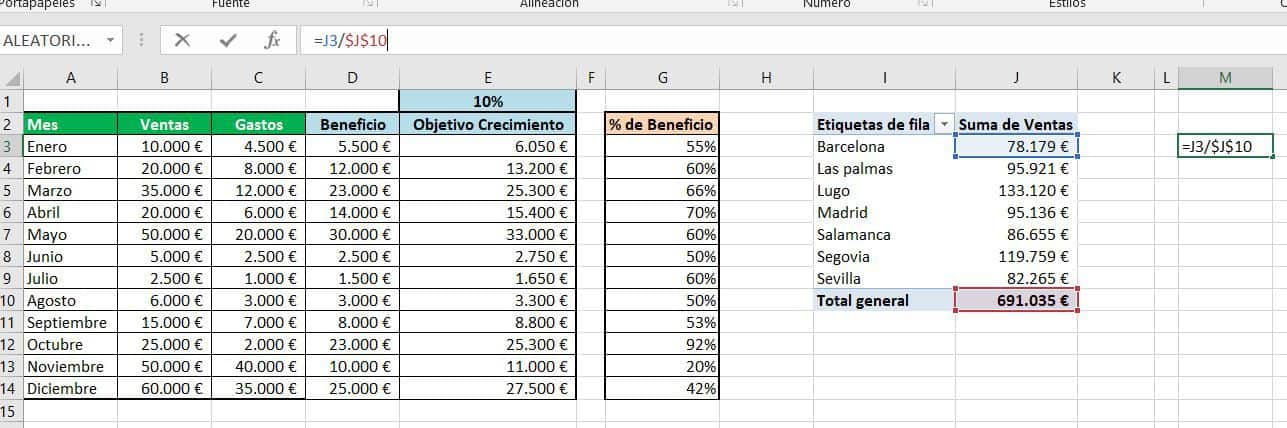The width and height of the screenshot is (1287, 428).
Task: Click the 20% benefit cell for Noviembre
Action: pyautogui.click(x=662, y=366)
